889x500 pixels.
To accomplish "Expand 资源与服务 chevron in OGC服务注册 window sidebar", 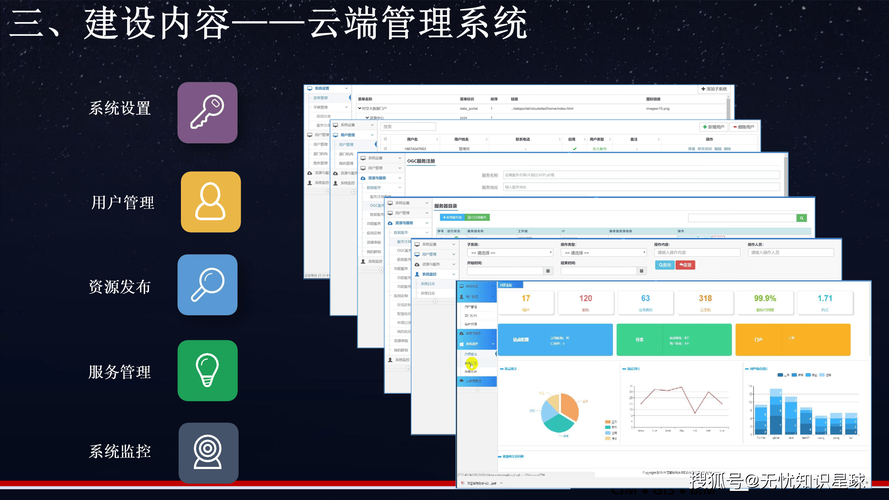I will click(399, 178).
